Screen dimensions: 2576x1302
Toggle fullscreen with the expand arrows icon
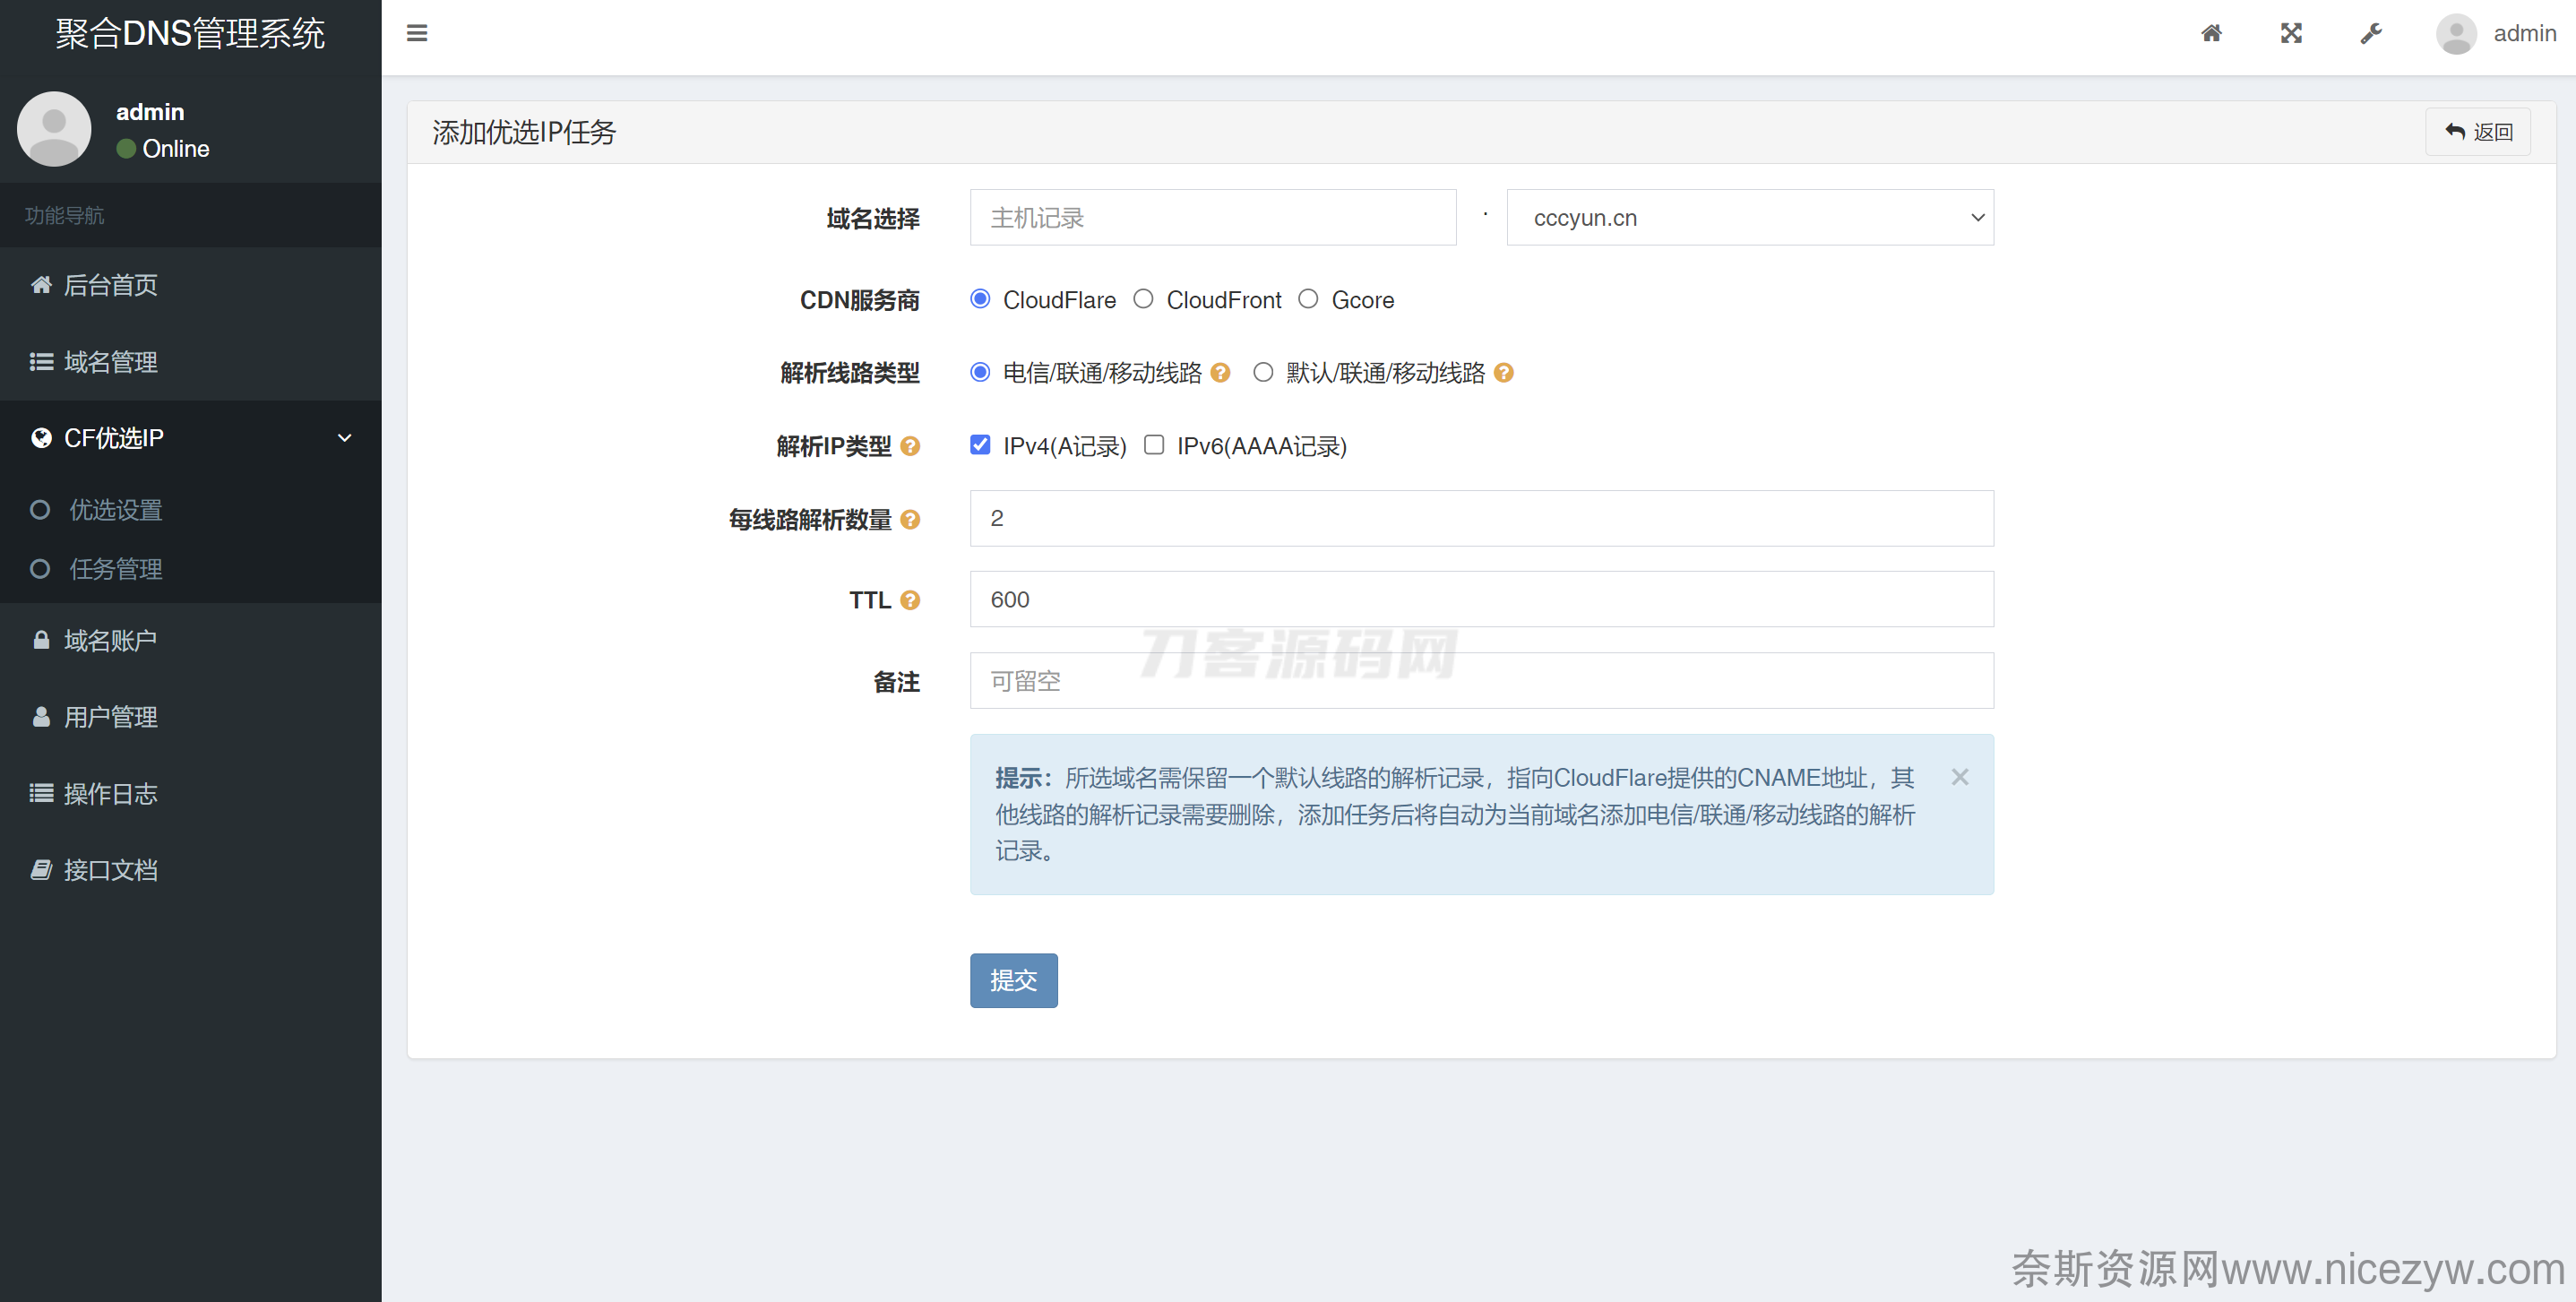point(2291,33)
